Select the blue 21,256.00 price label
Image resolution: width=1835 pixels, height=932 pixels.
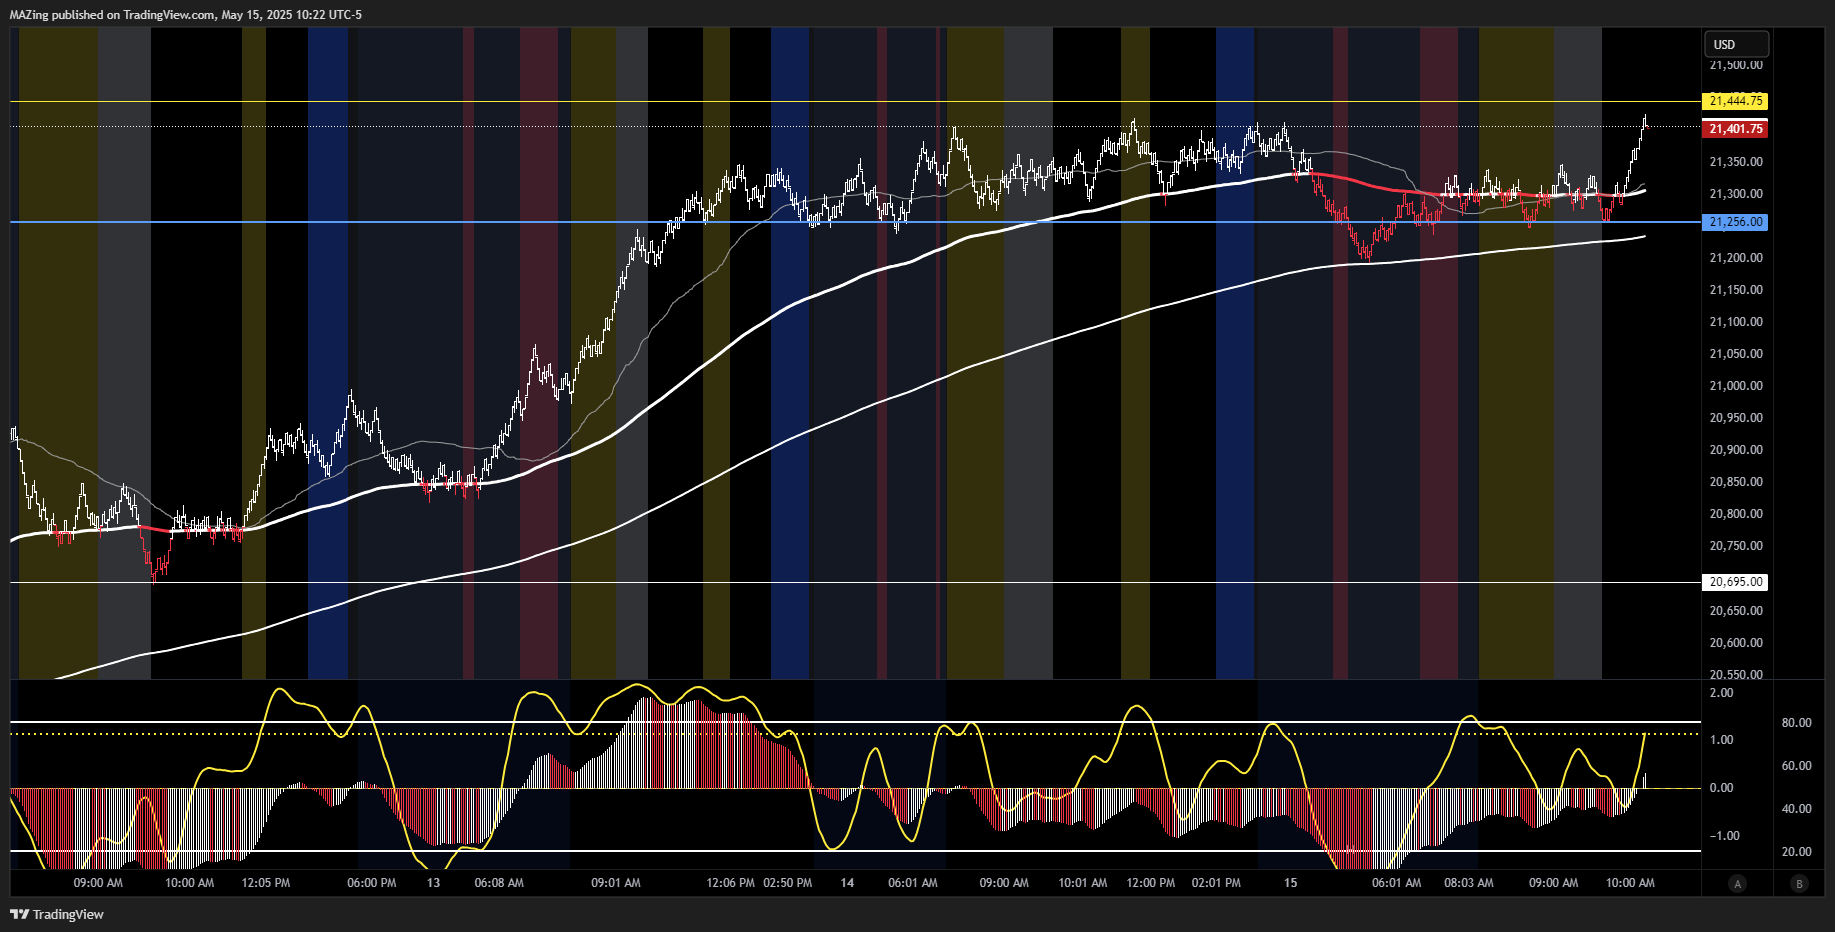coord(1735,222)
